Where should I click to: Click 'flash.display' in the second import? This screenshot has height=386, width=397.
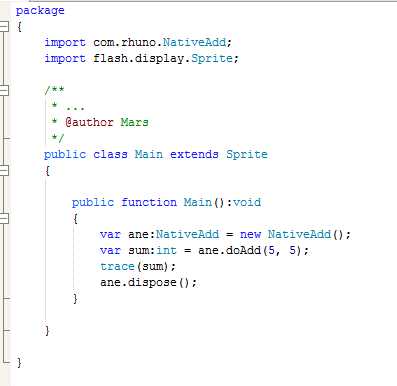pos(138,58)
